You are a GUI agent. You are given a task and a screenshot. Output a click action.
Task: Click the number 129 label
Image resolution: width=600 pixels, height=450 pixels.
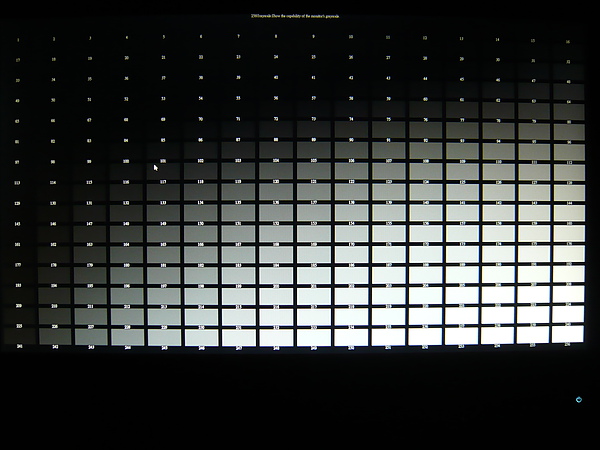[x=17, y=203]
